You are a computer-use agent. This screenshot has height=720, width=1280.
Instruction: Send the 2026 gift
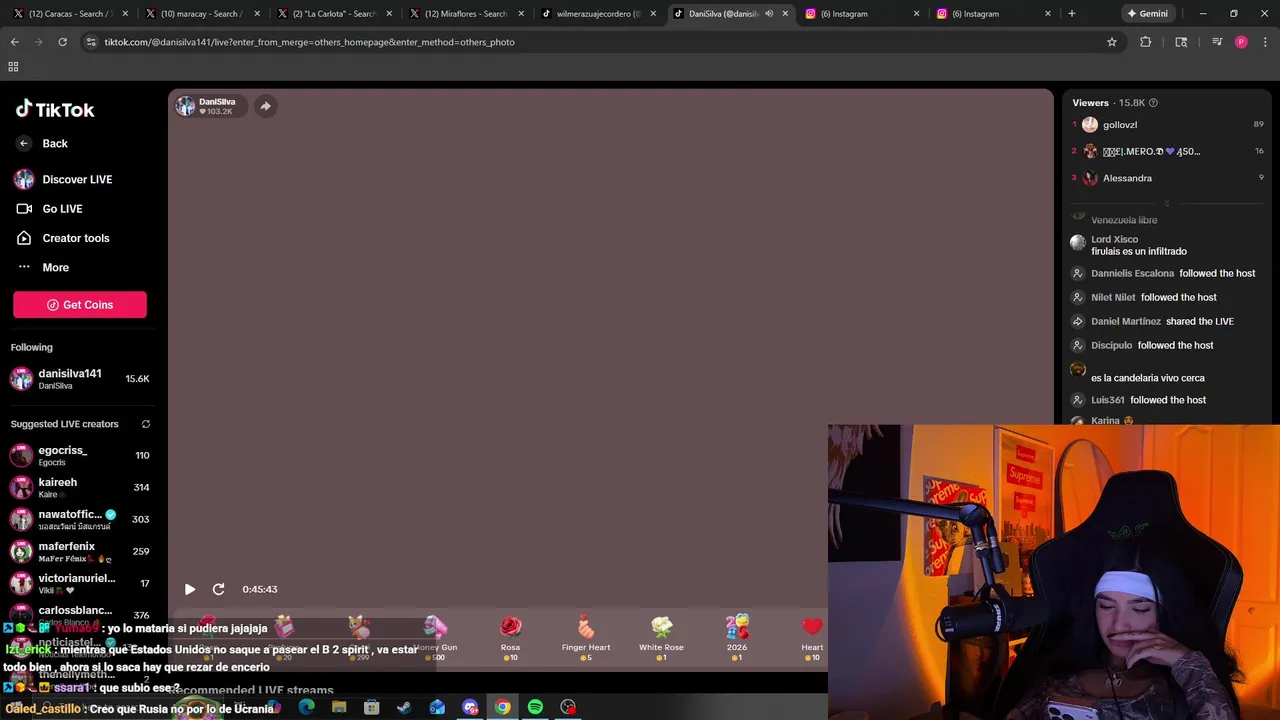(x=737, y=639)
